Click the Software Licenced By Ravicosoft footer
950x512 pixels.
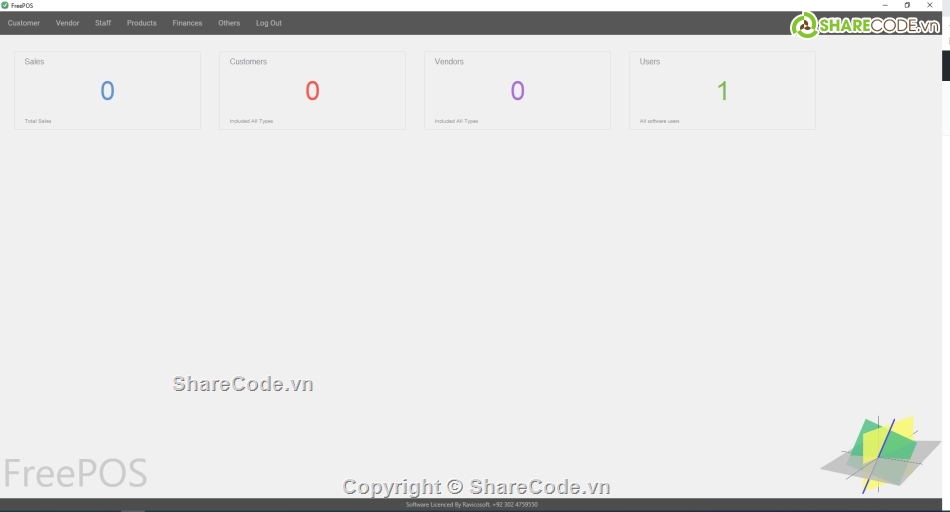[471, 505]
